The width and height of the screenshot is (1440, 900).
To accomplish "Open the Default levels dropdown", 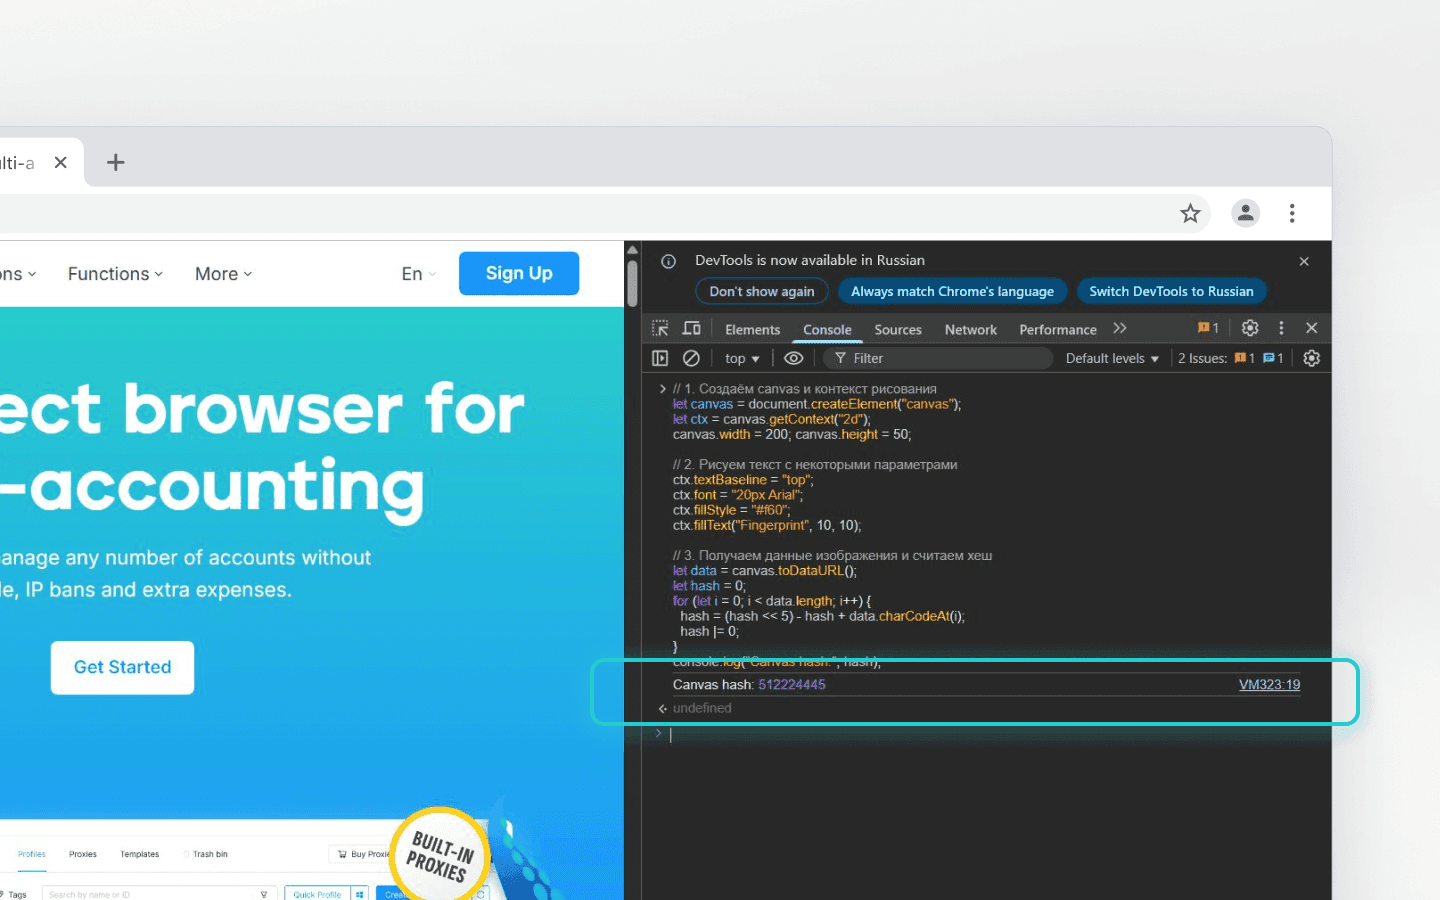I will coord(1112,358).
